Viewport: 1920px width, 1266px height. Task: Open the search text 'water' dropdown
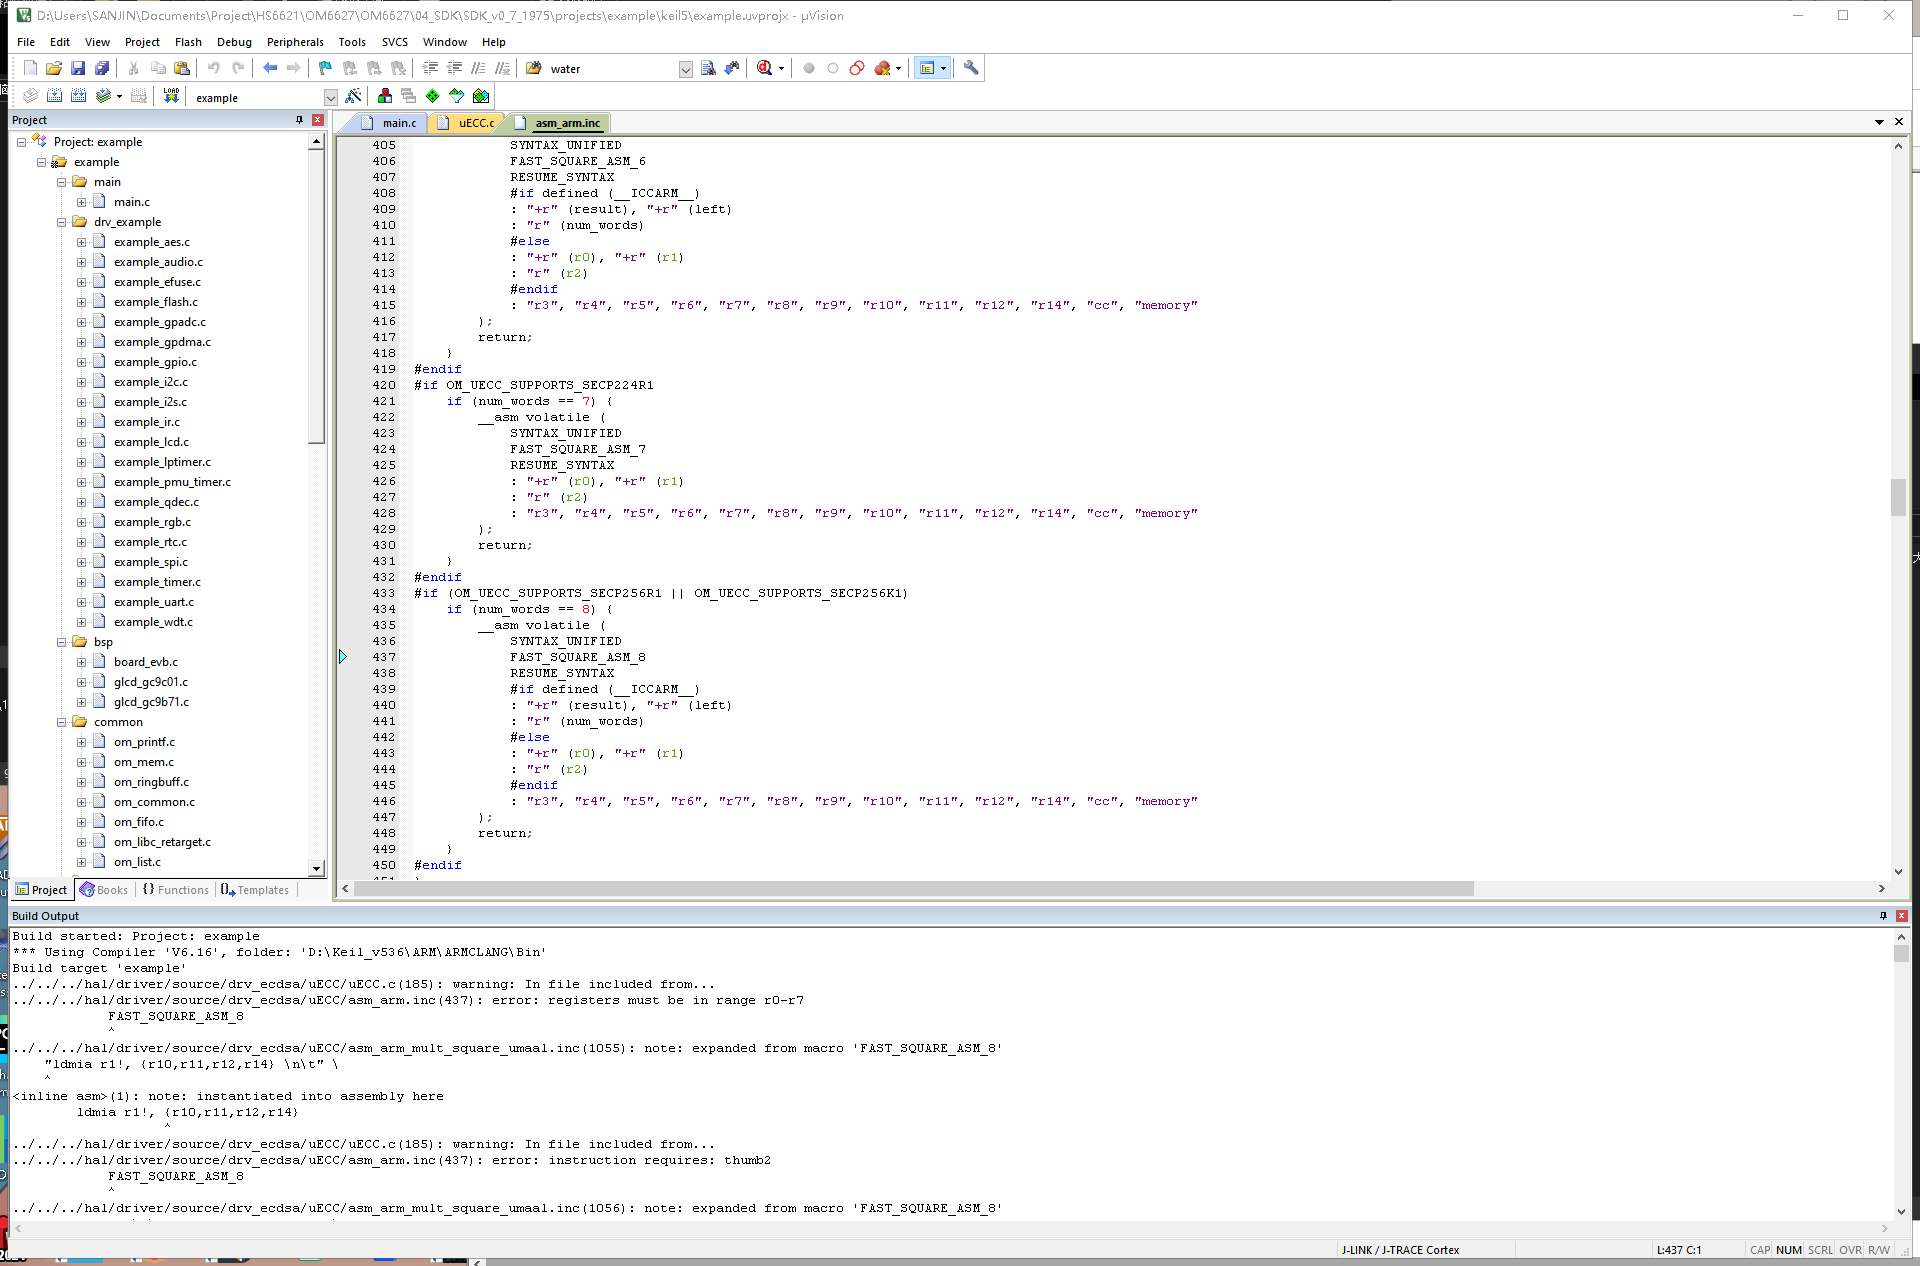pyautogui.click(x=685, y=69)
